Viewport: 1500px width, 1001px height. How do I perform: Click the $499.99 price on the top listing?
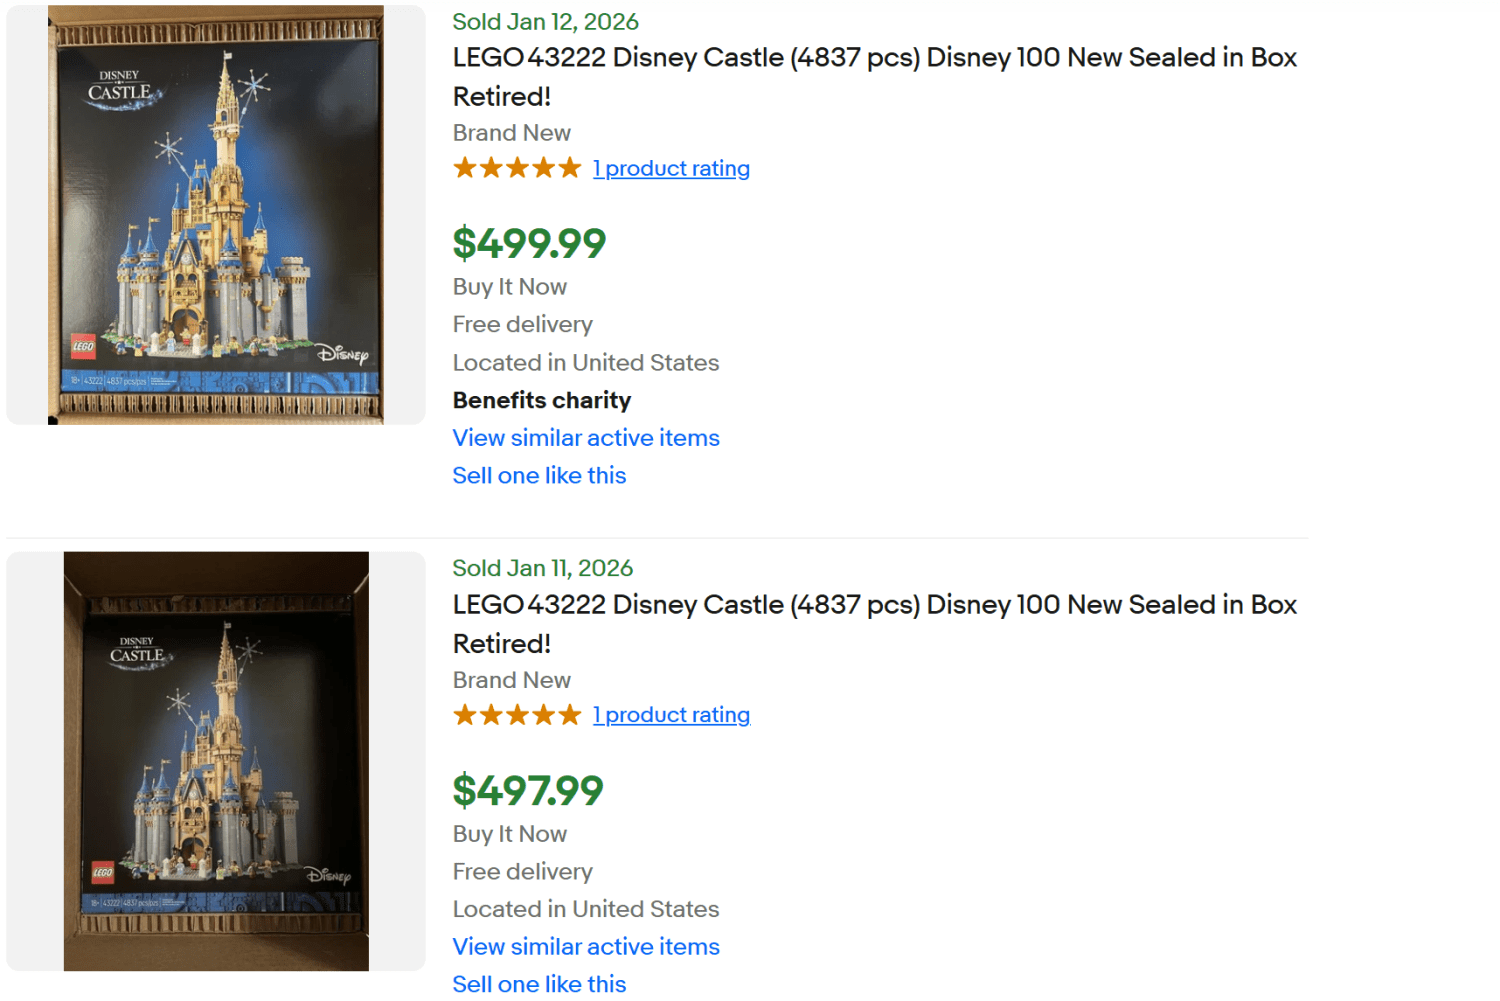529,242
